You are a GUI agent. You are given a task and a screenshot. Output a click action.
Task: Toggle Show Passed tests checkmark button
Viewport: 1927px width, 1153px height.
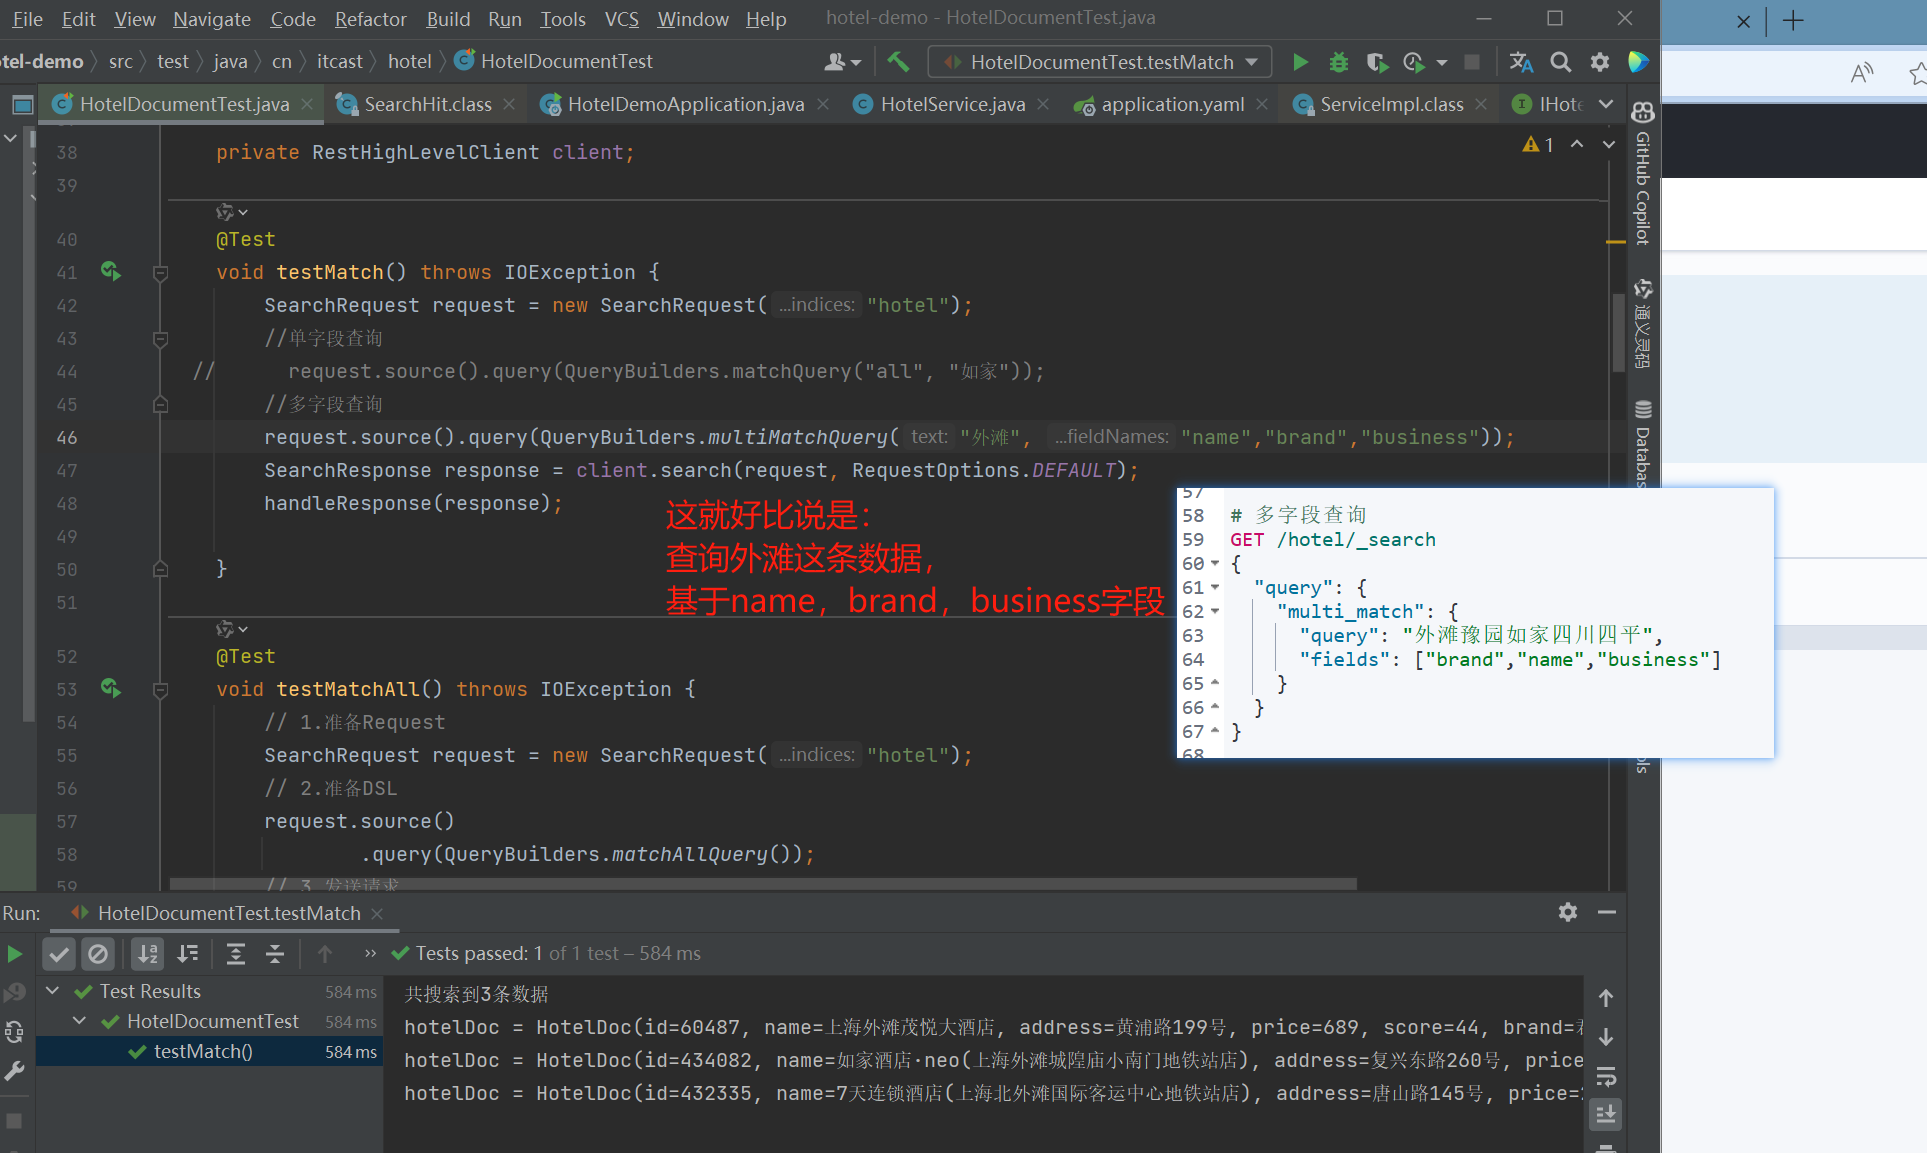click(x=59, y=954)
